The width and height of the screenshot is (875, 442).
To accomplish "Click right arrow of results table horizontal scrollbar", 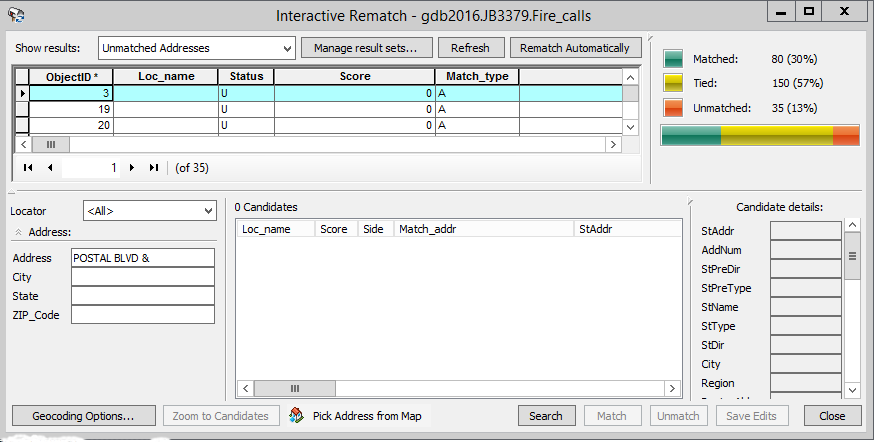I will (x=613, y=145).
